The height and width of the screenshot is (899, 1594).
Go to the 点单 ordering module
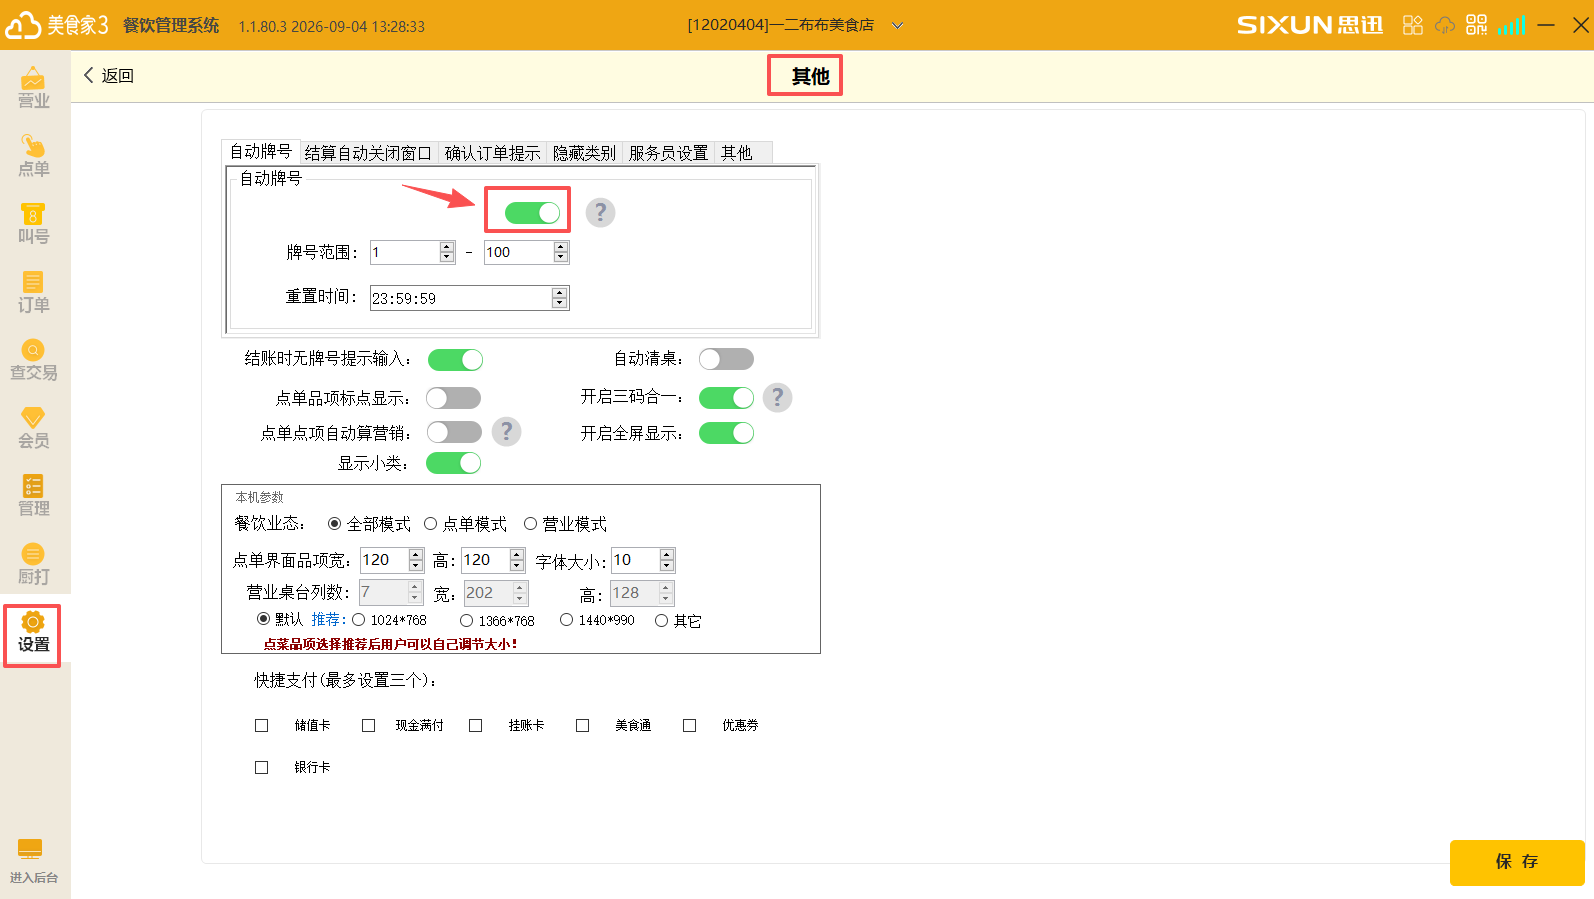pyautogui.click(x=34, y=156)
